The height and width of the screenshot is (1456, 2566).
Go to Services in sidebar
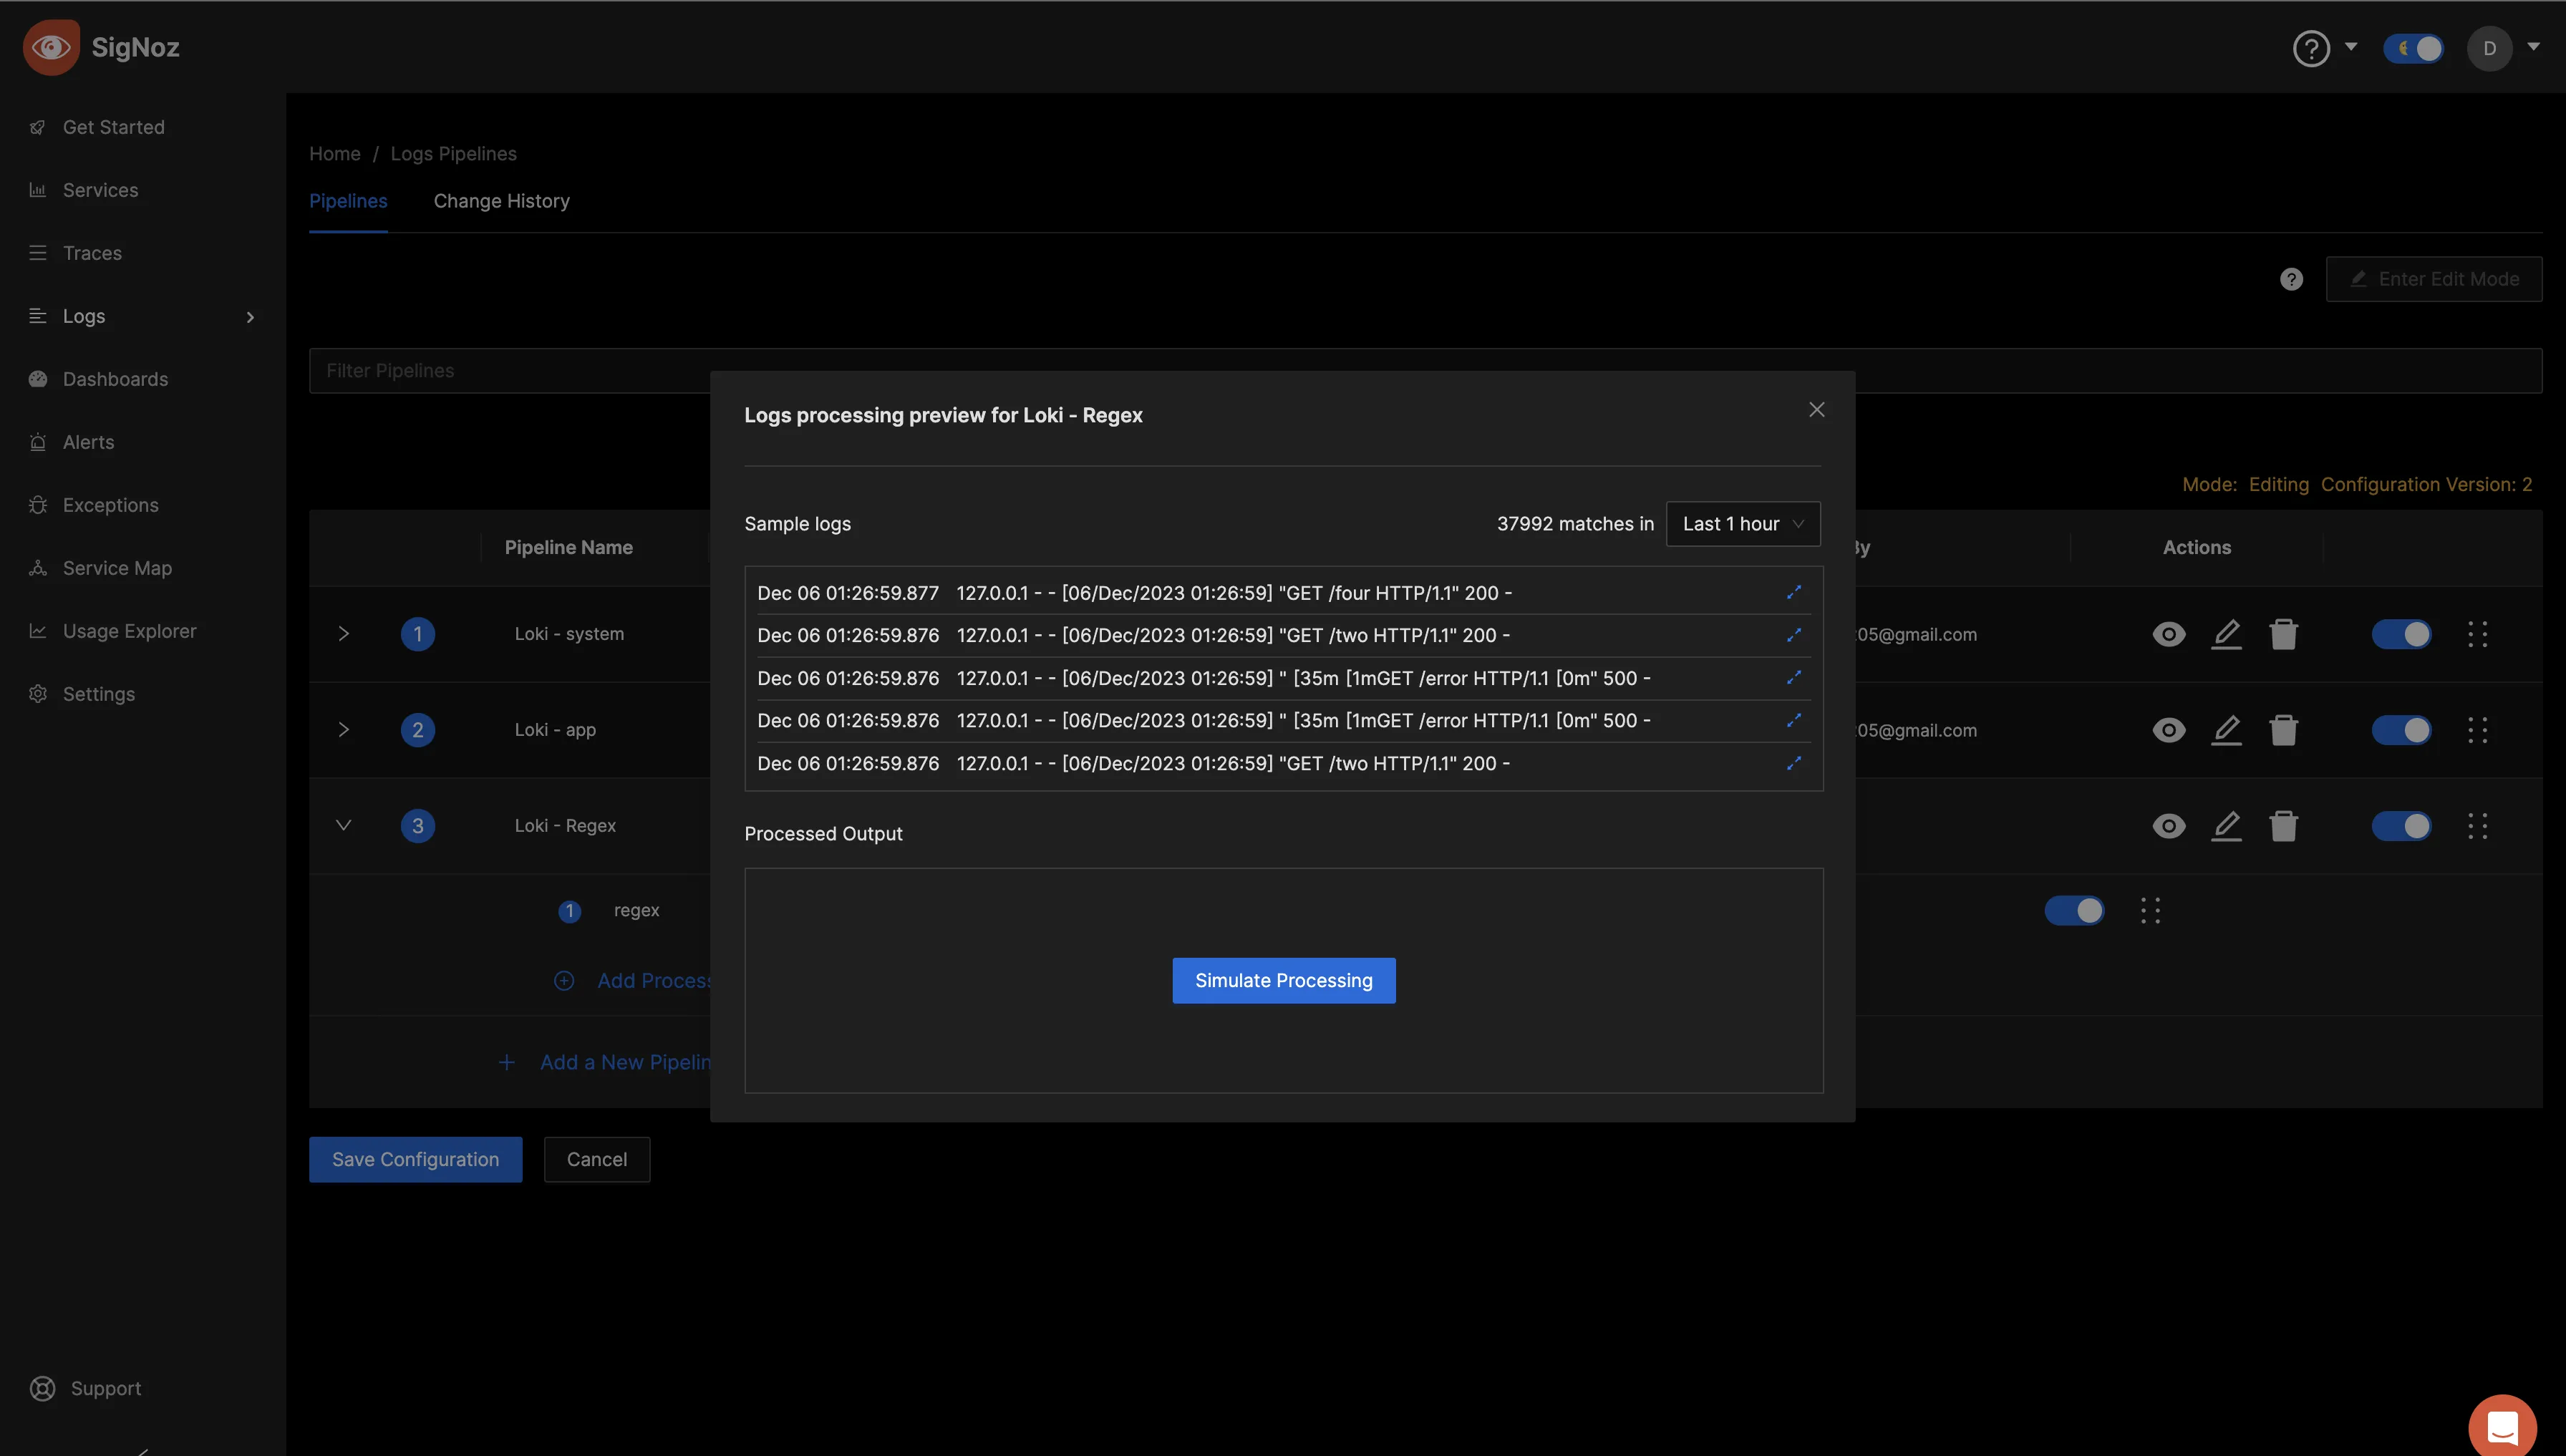(x=100, y=190)
